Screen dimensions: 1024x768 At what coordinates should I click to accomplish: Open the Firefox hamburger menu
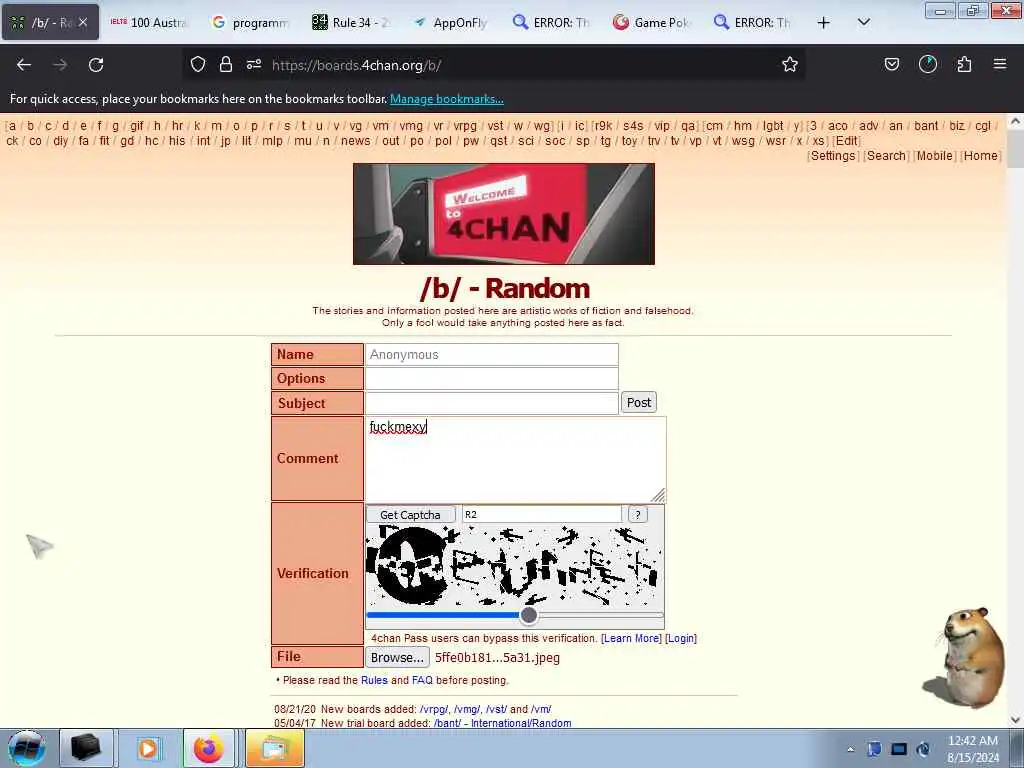[x=1000, y=64]
